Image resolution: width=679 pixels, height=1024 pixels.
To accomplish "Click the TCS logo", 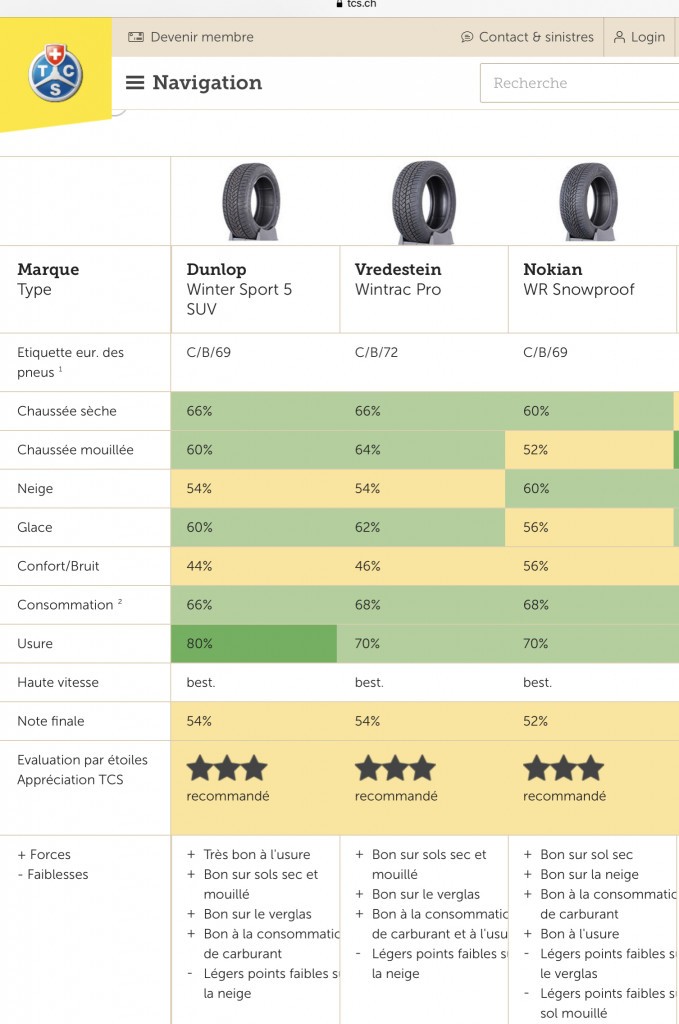I will [x=55, y=72].
